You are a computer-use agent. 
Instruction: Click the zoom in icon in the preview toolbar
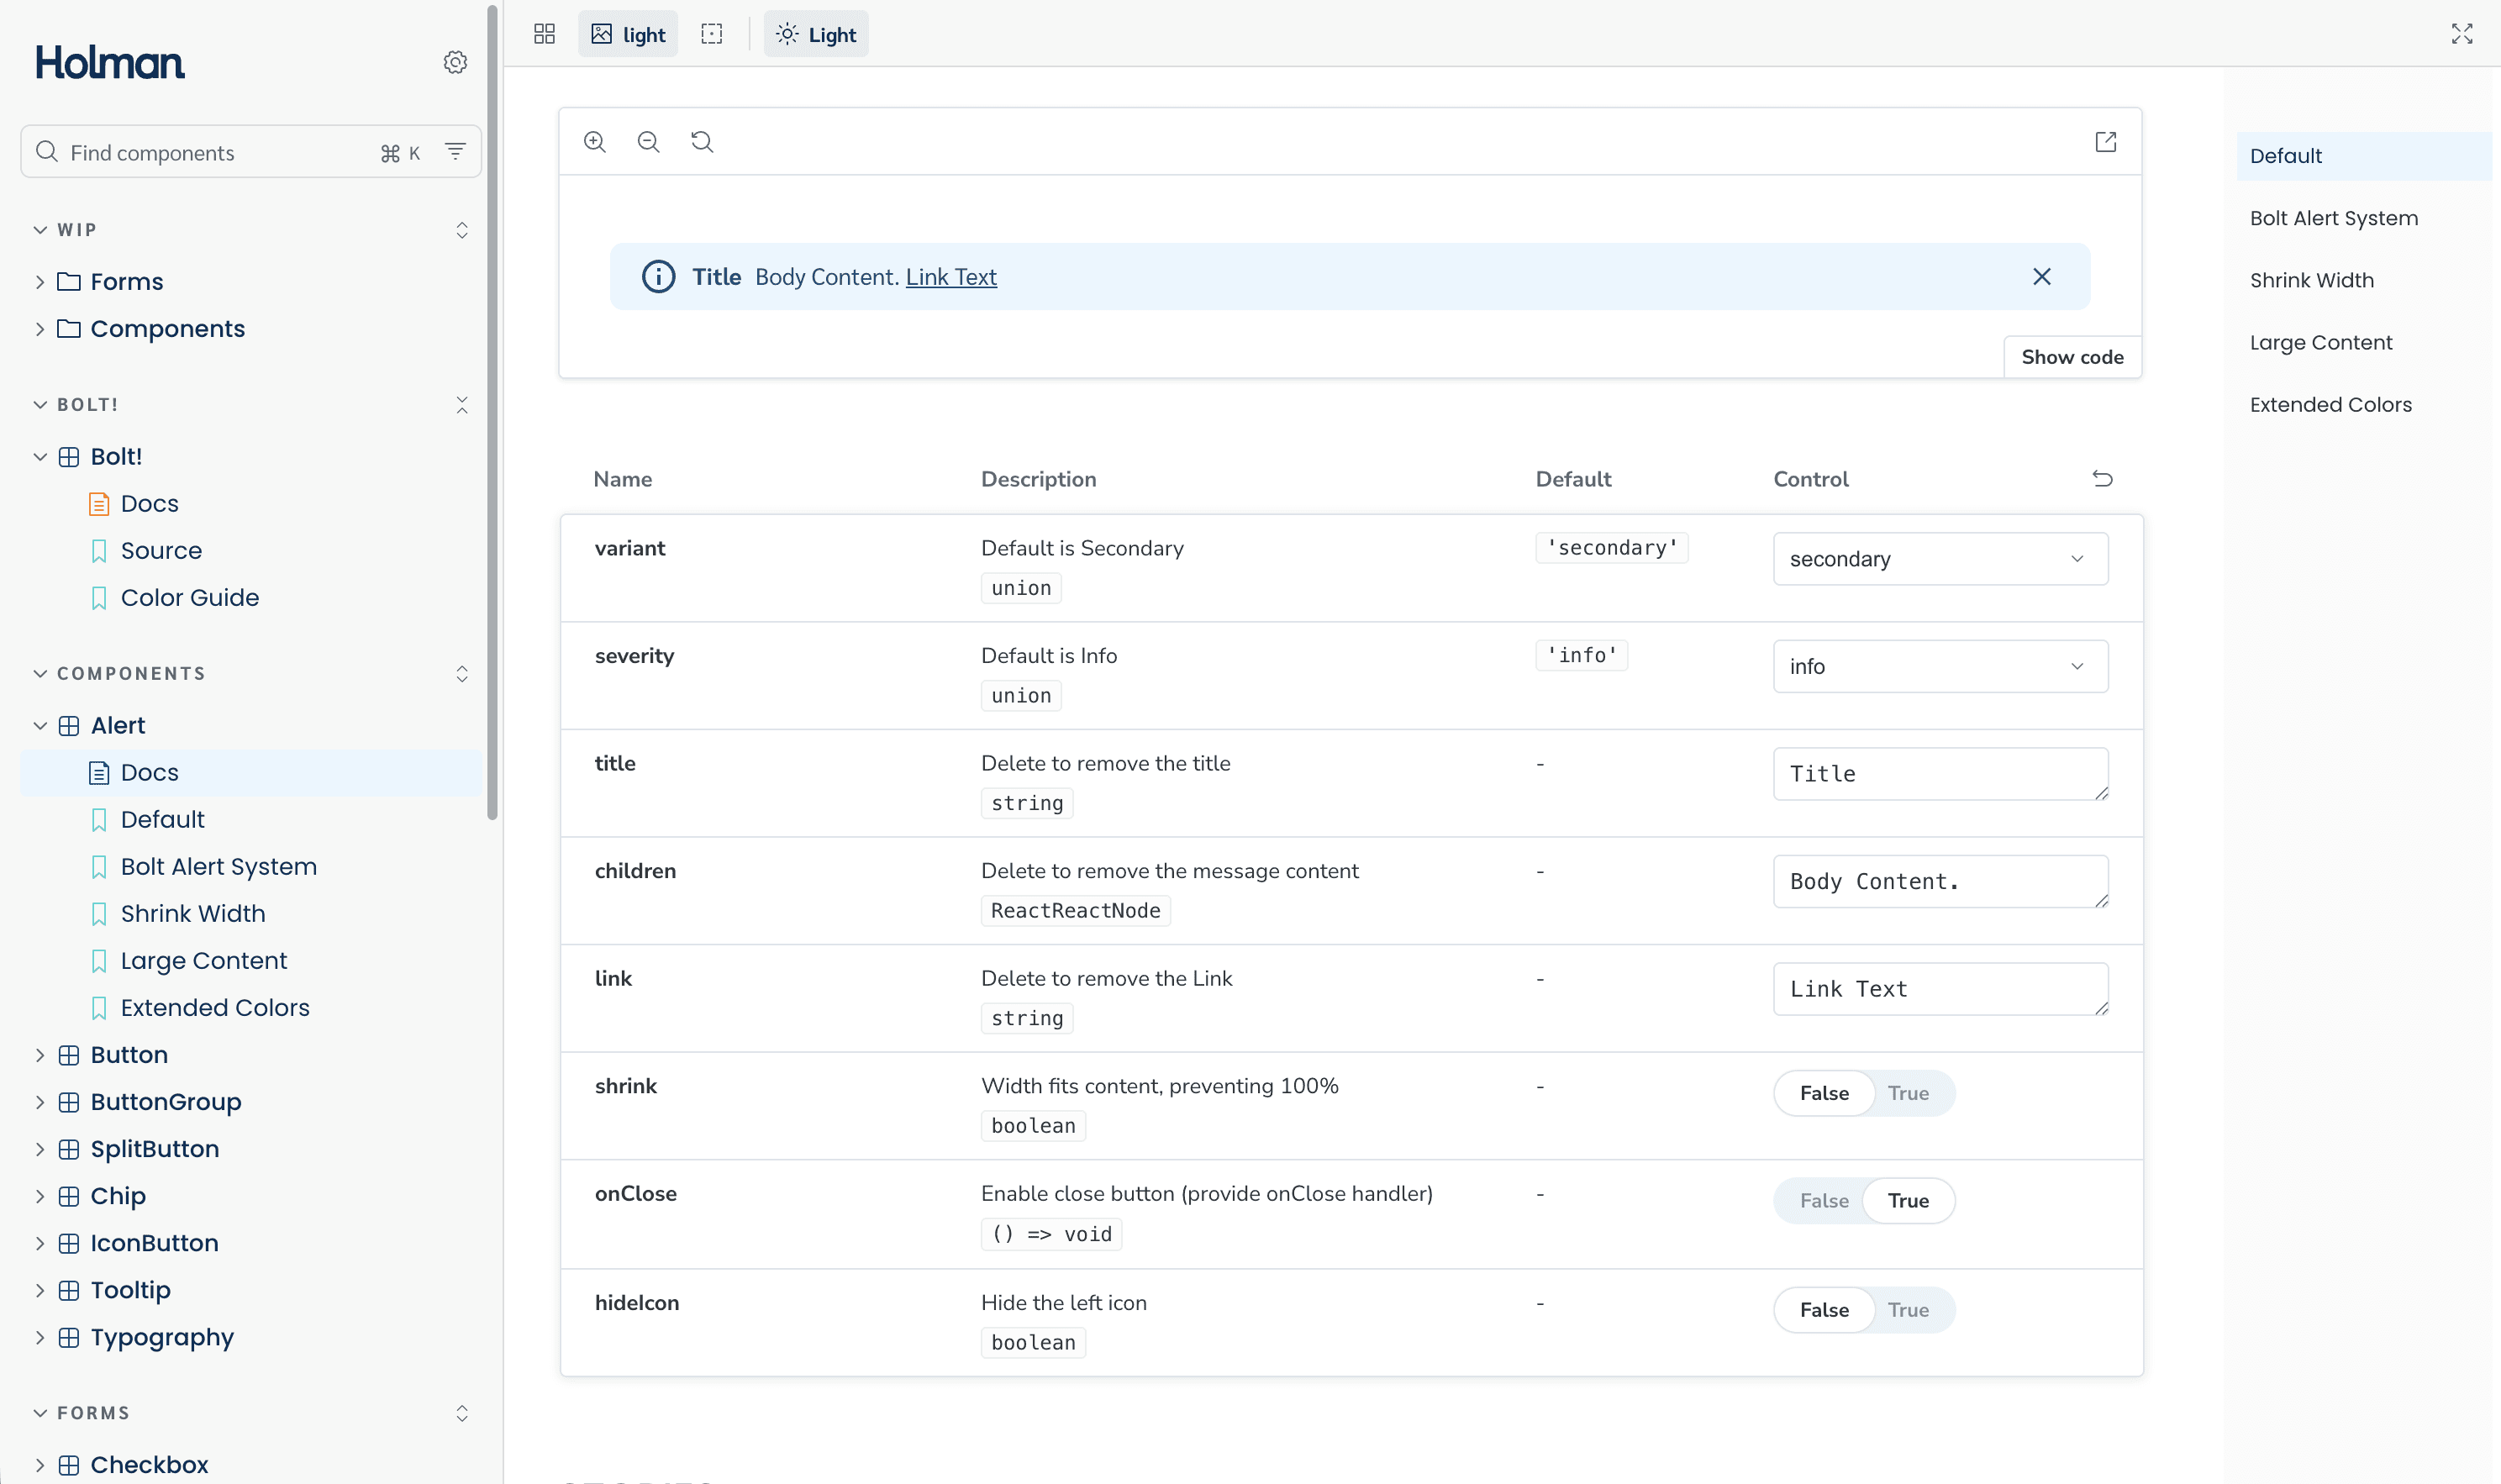(595, 142)
